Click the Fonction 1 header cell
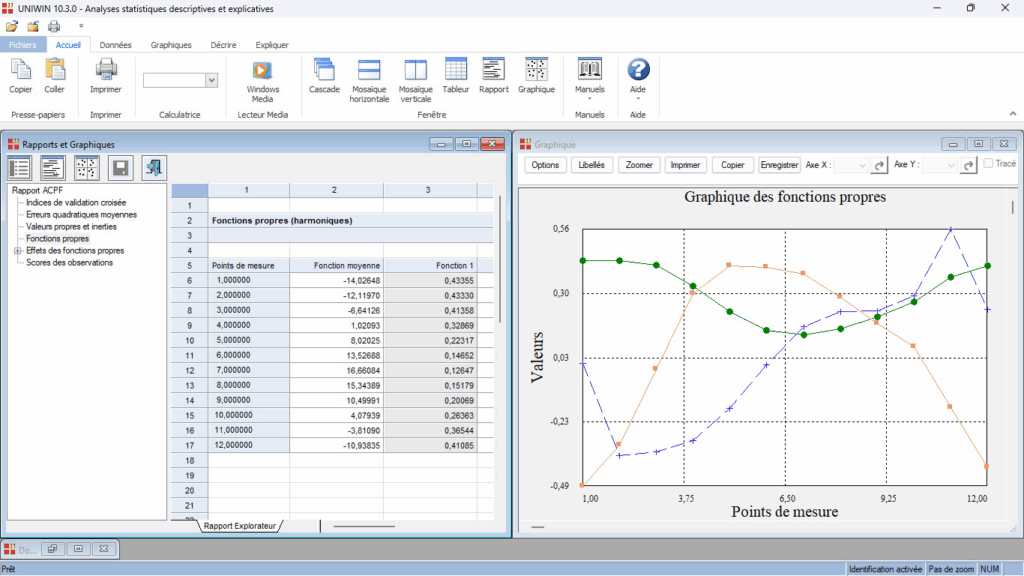 [x=430, y=266]
